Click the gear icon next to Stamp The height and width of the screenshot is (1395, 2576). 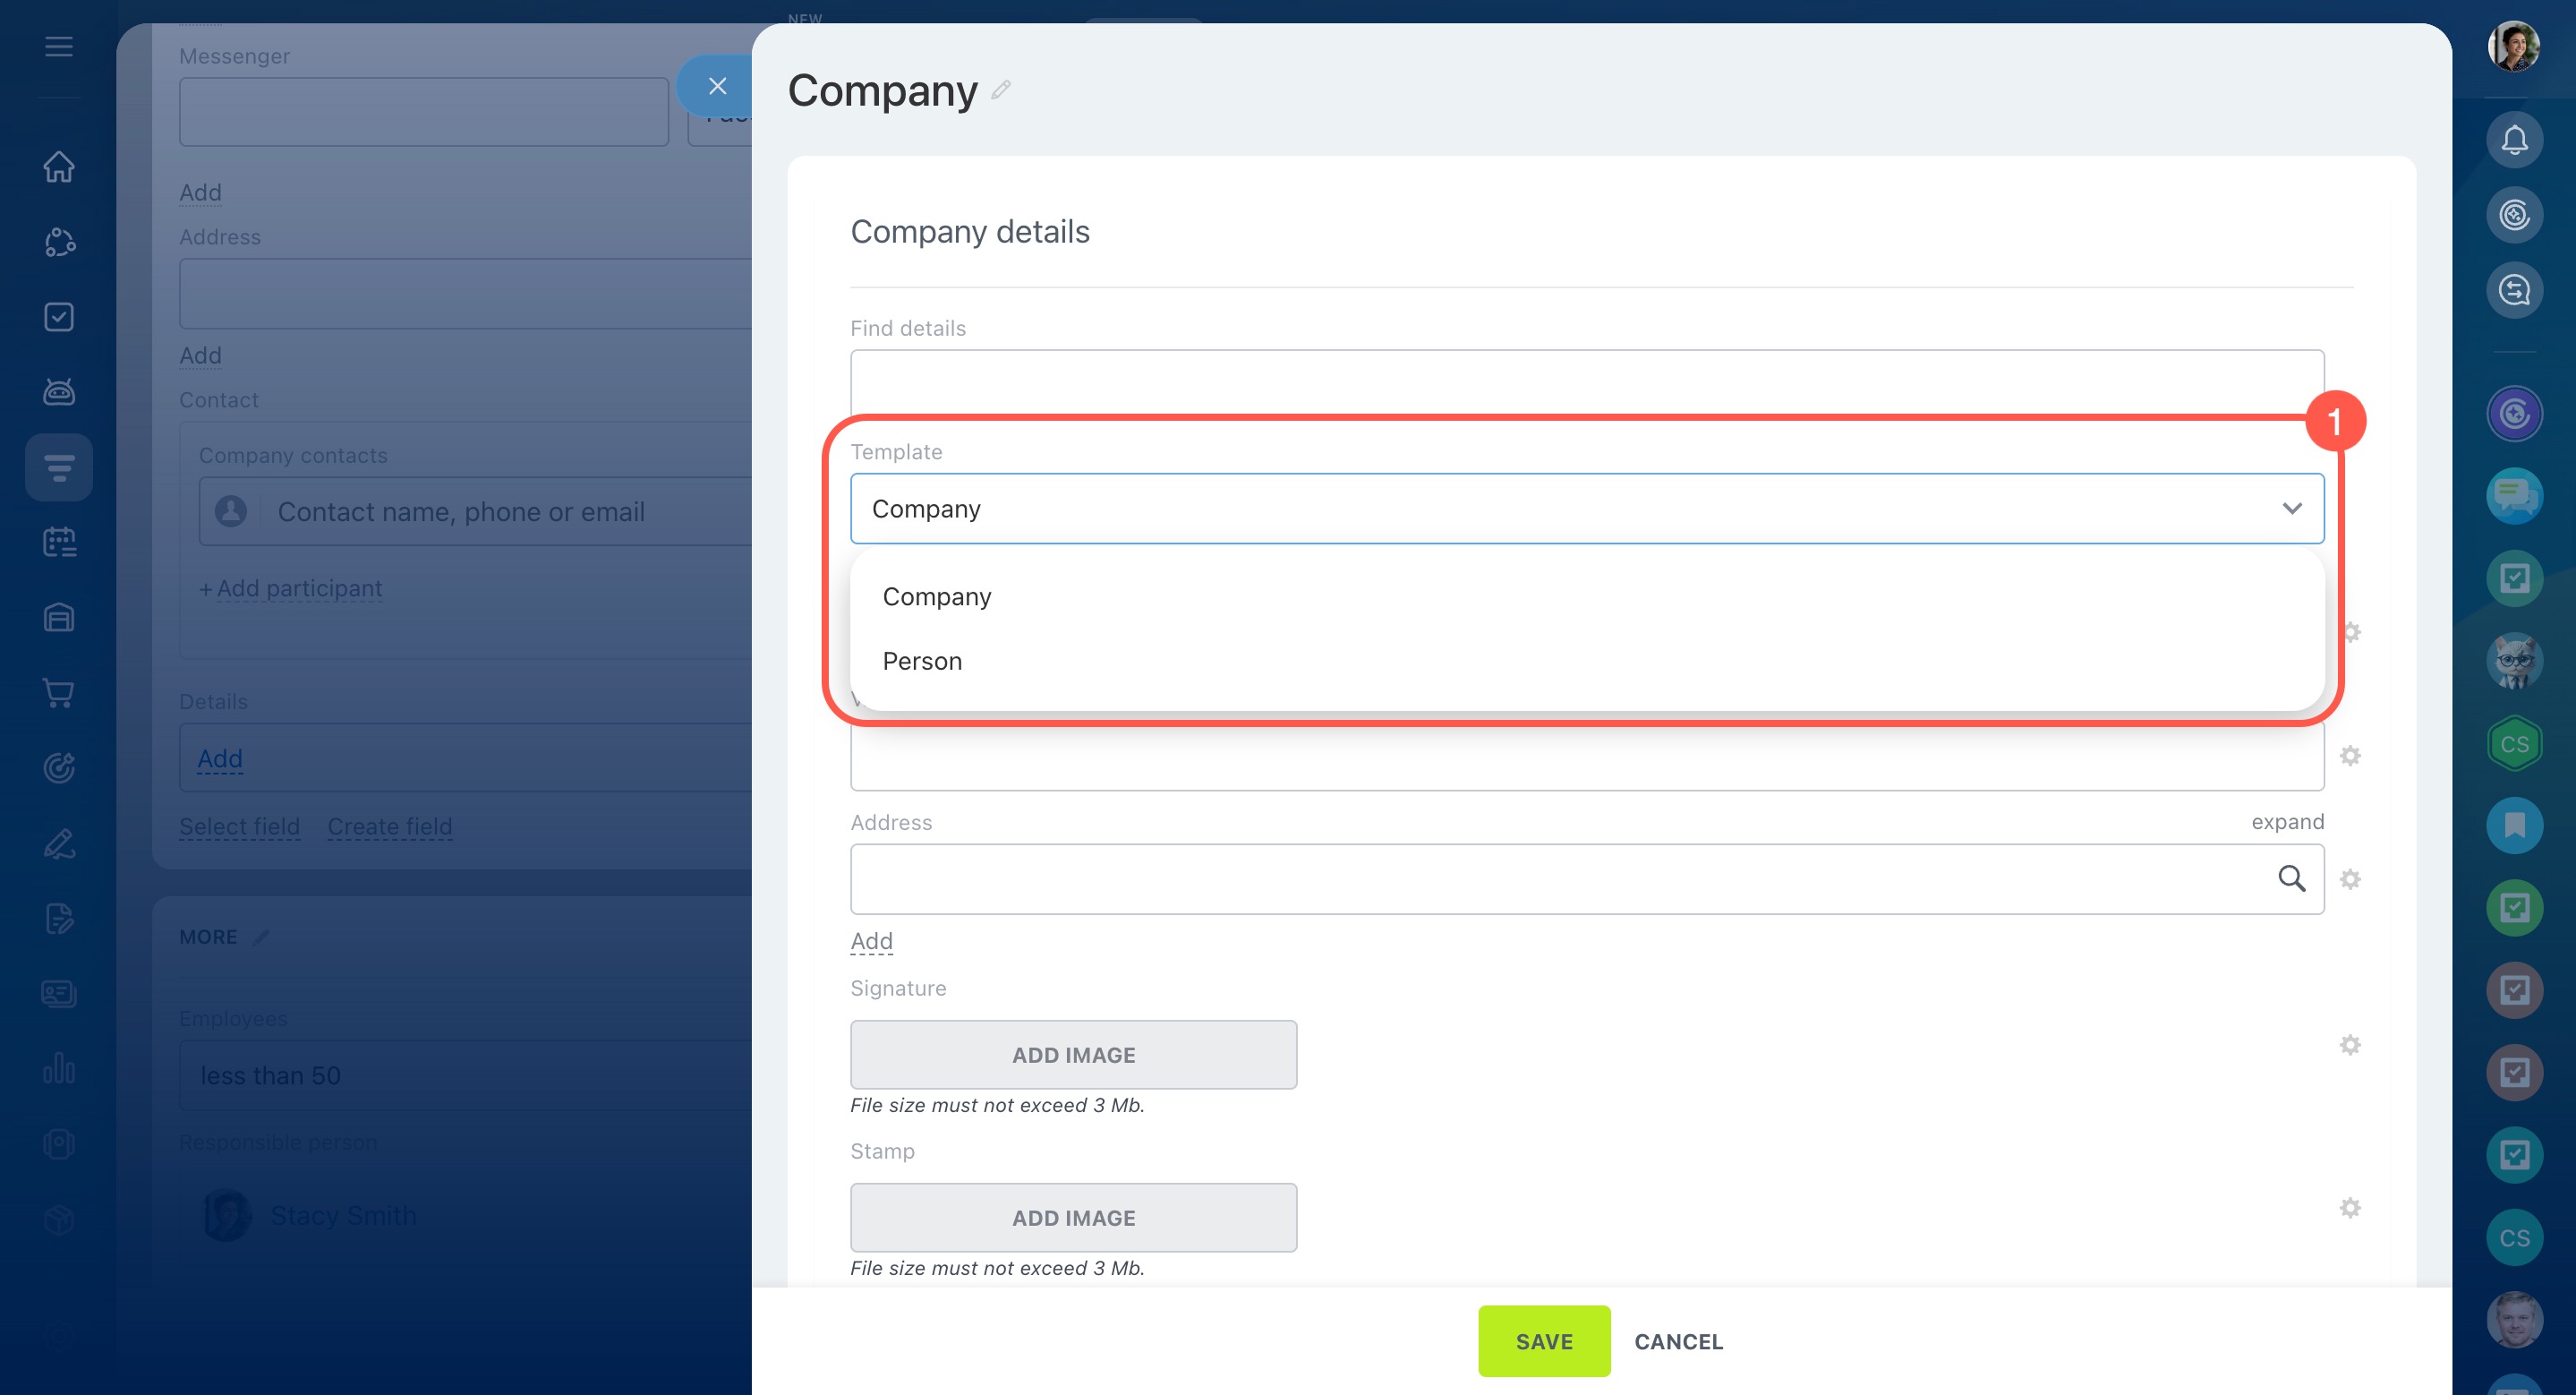(2350, 1208)
